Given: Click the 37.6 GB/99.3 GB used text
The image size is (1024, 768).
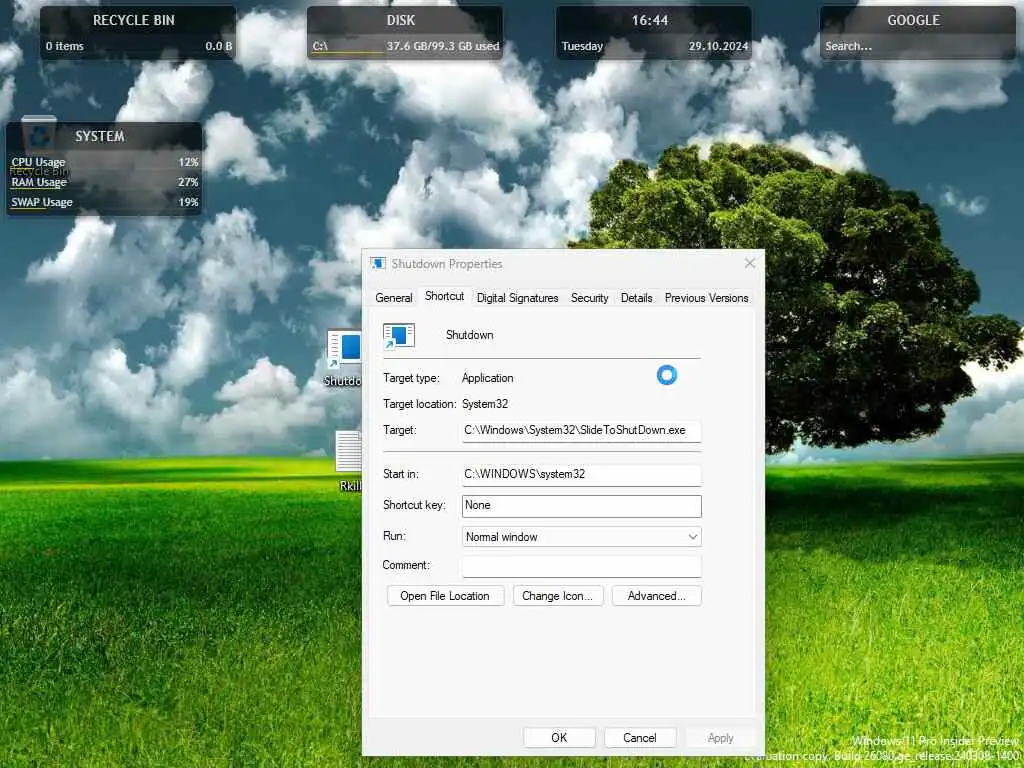Looking at the screenshot, I should (443, 46).
